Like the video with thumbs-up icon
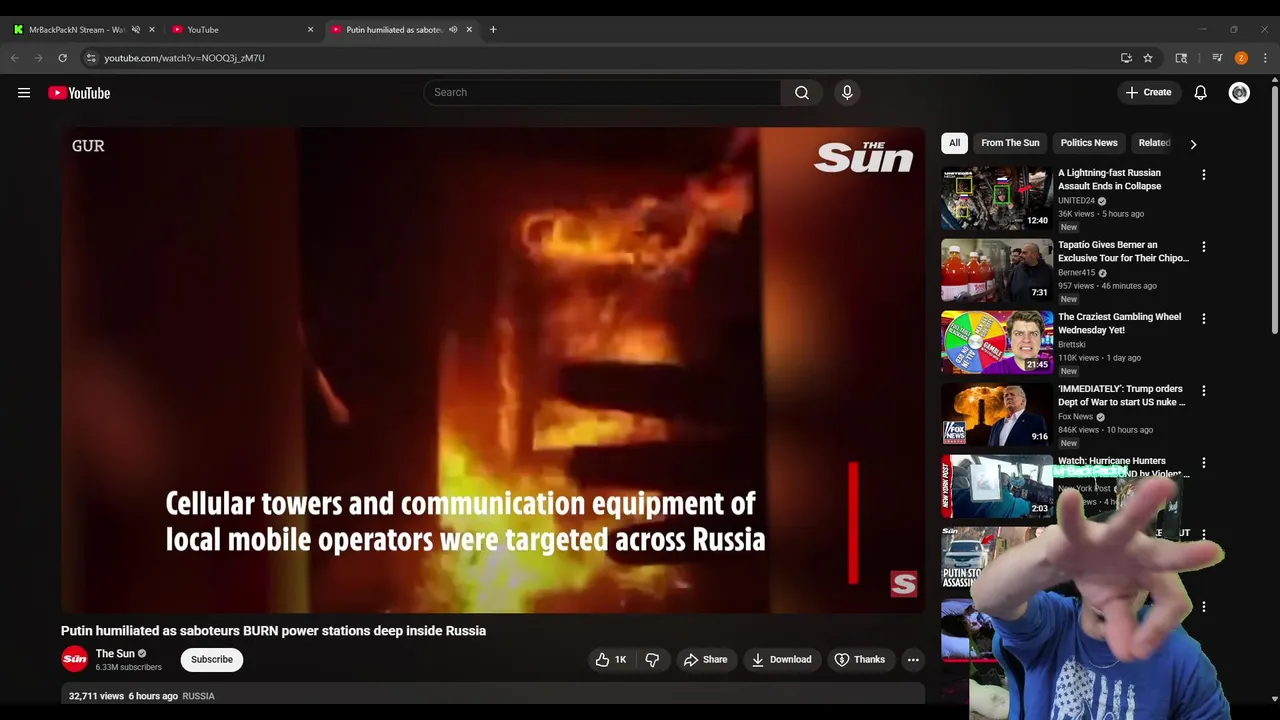The height and width of the screenshot is (720, 1280). (x=611, y=659)
